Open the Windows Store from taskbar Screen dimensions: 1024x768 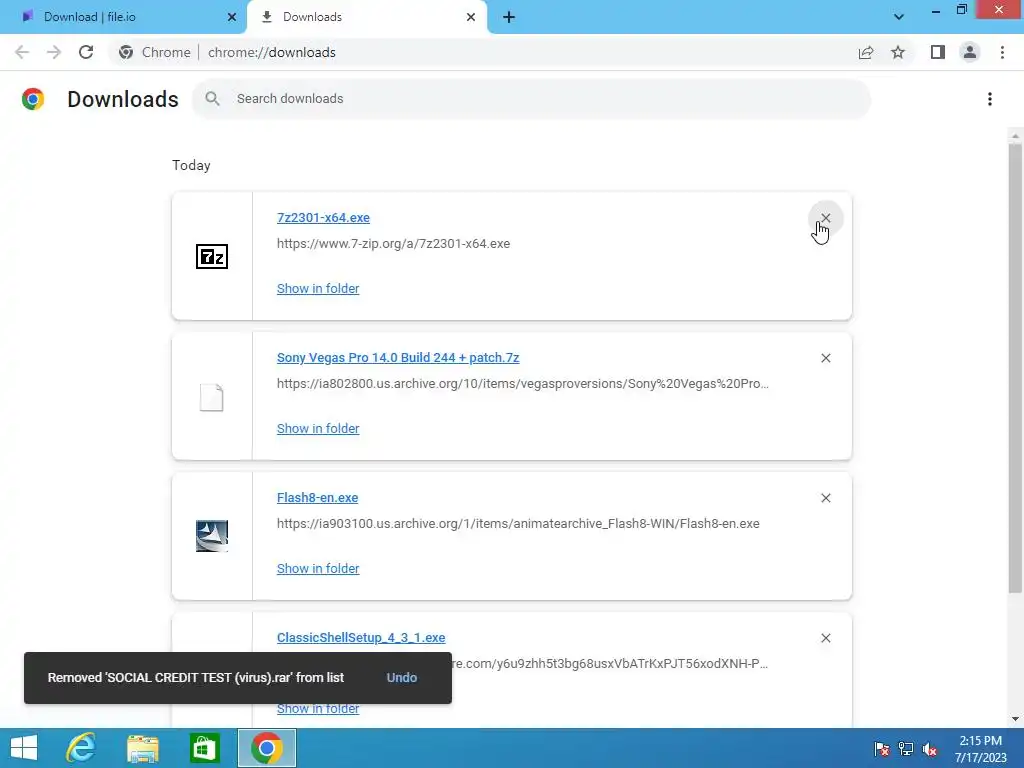[x=204, y=748]
